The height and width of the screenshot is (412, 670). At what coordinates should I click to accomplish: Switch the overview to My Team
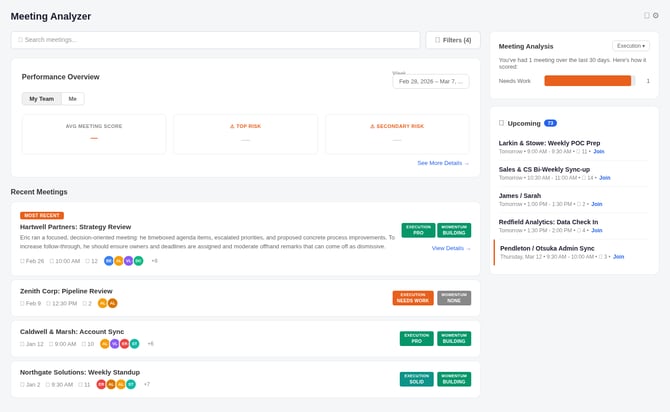[x=42, y=98]
